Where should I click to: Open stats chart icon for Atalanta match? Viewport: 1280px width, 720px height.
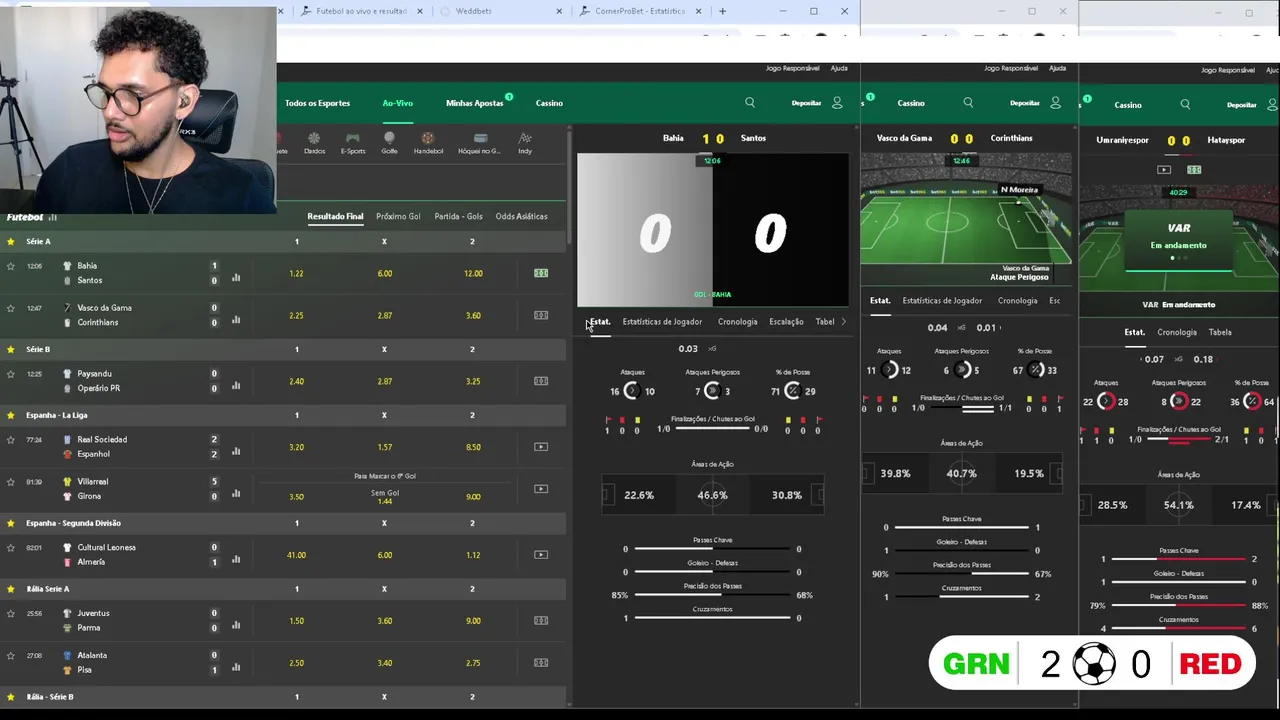point(236,668)
